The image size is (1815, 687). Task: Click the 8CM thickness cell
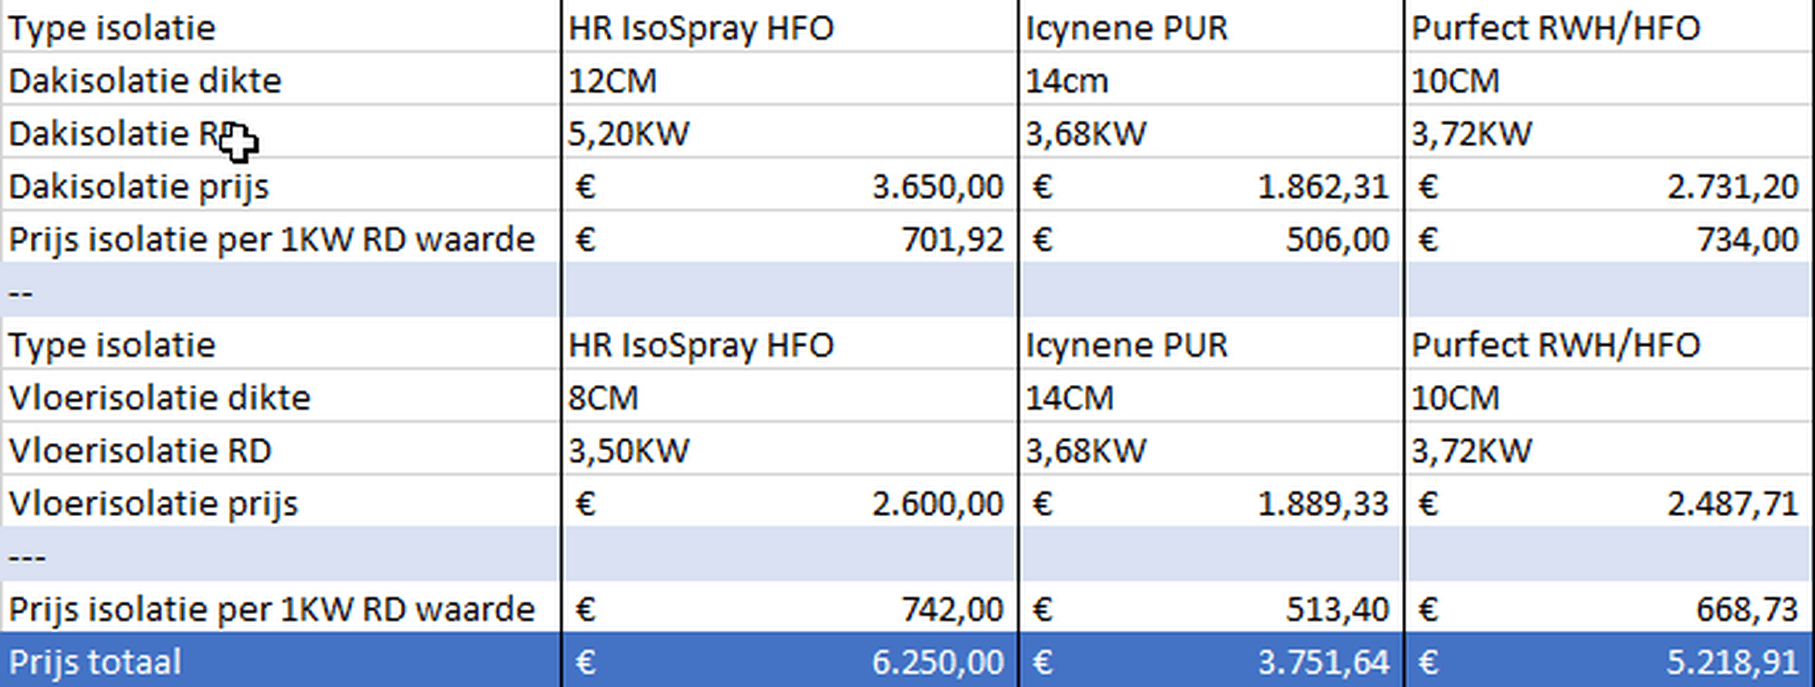click(790, 397)
